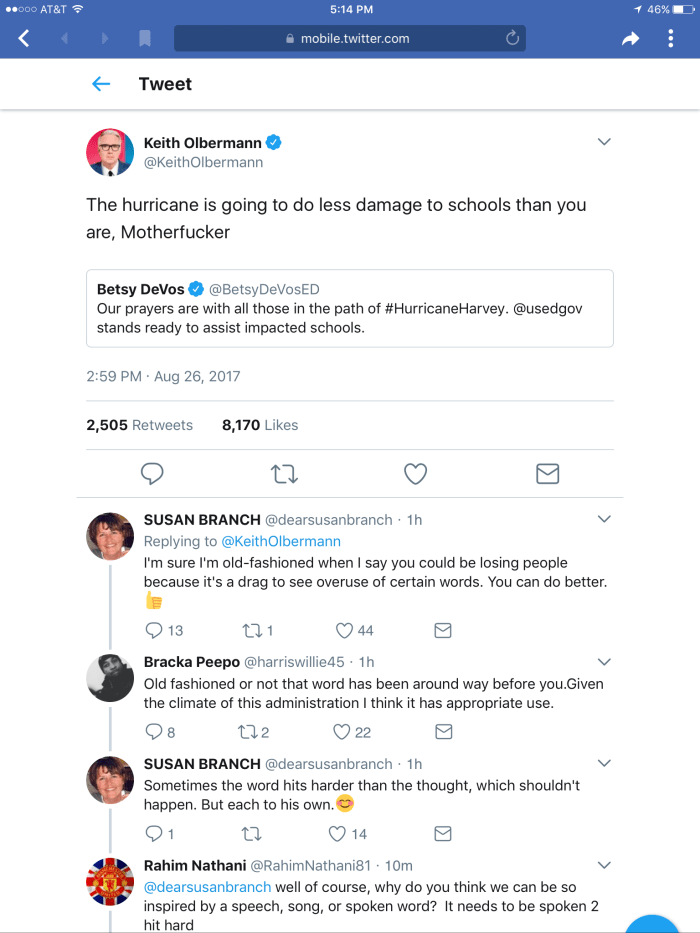The image size is (700, 933).
Task: Retweet the main Keith Olbermann tweet
Action: click(284, 473)
